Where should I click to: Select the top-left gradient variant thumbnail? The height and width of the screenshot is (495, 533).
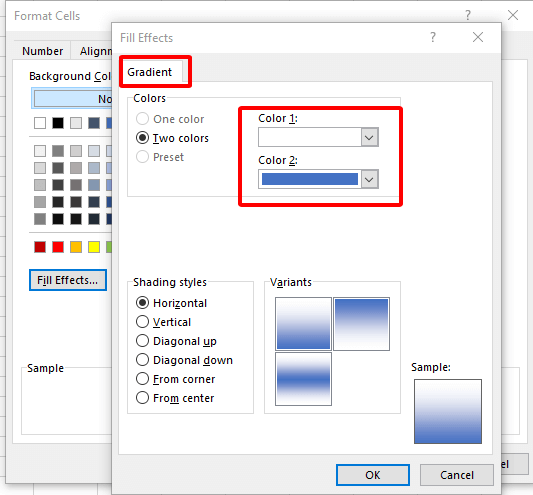point(303,324)
